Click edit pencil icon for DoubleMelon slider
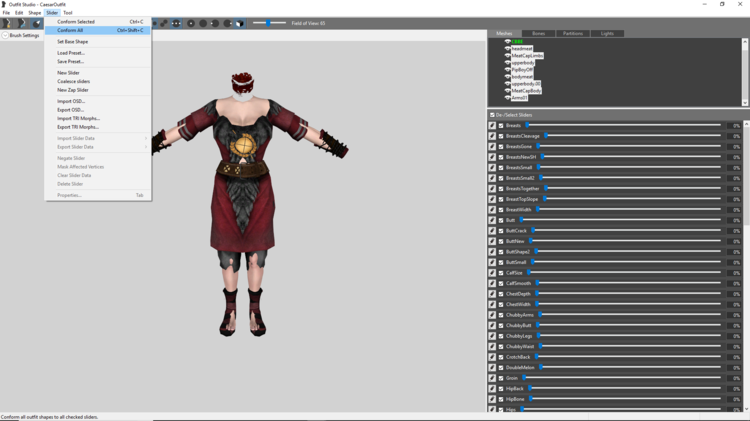The height and width of the screenshot is (421, 750). (x=492, y=367)
